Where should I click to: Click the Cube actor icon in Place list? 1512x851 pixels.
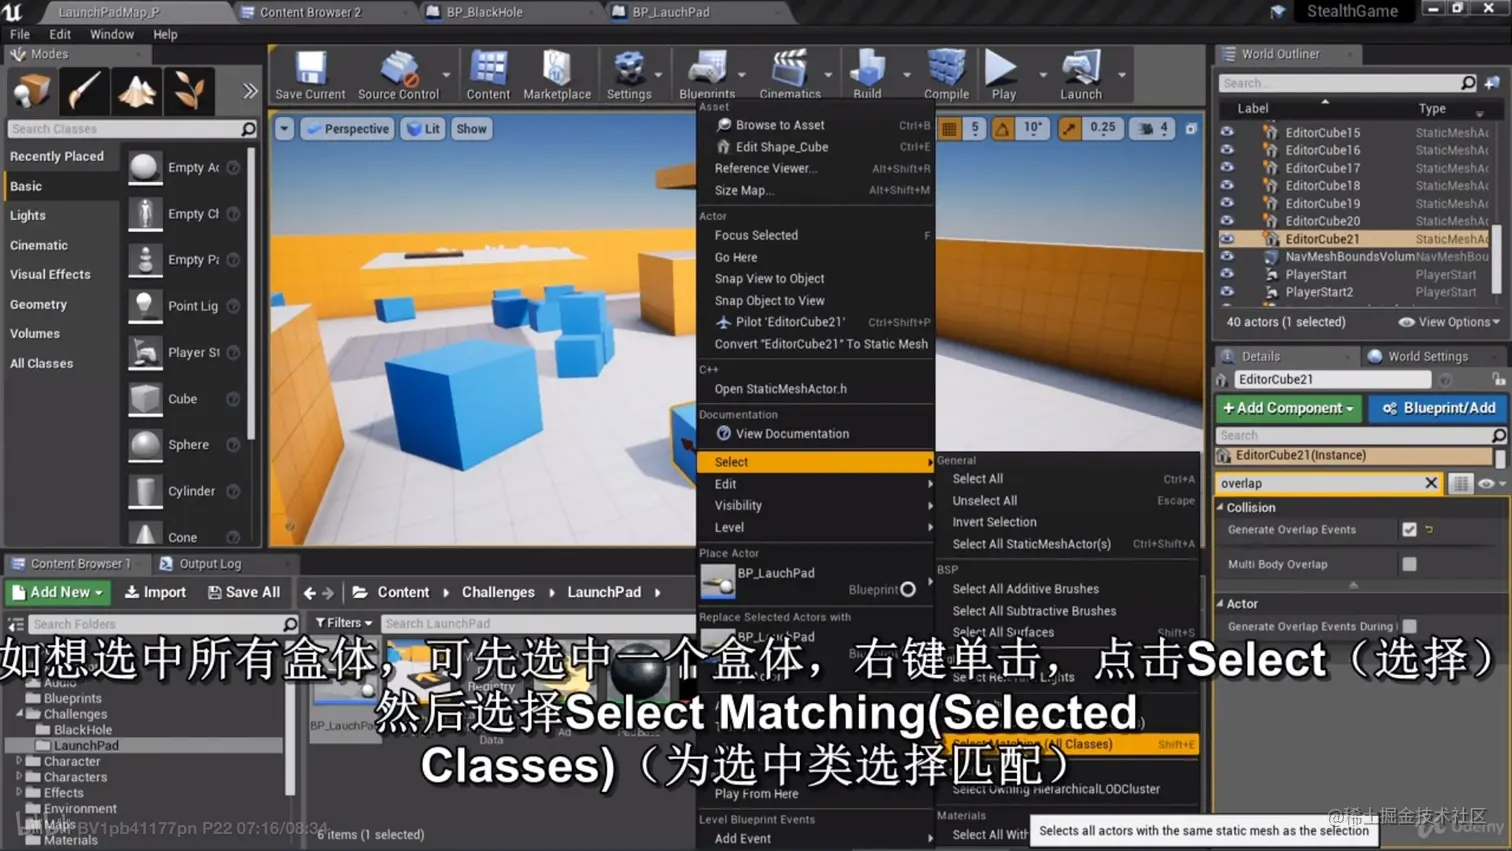click(145, 399)
